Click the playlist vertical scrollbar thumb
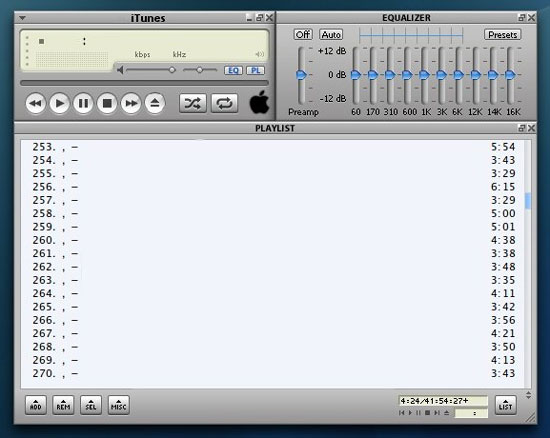Viewport: 550px width, 438px height. pyautogui.click(x=528, y=201)
